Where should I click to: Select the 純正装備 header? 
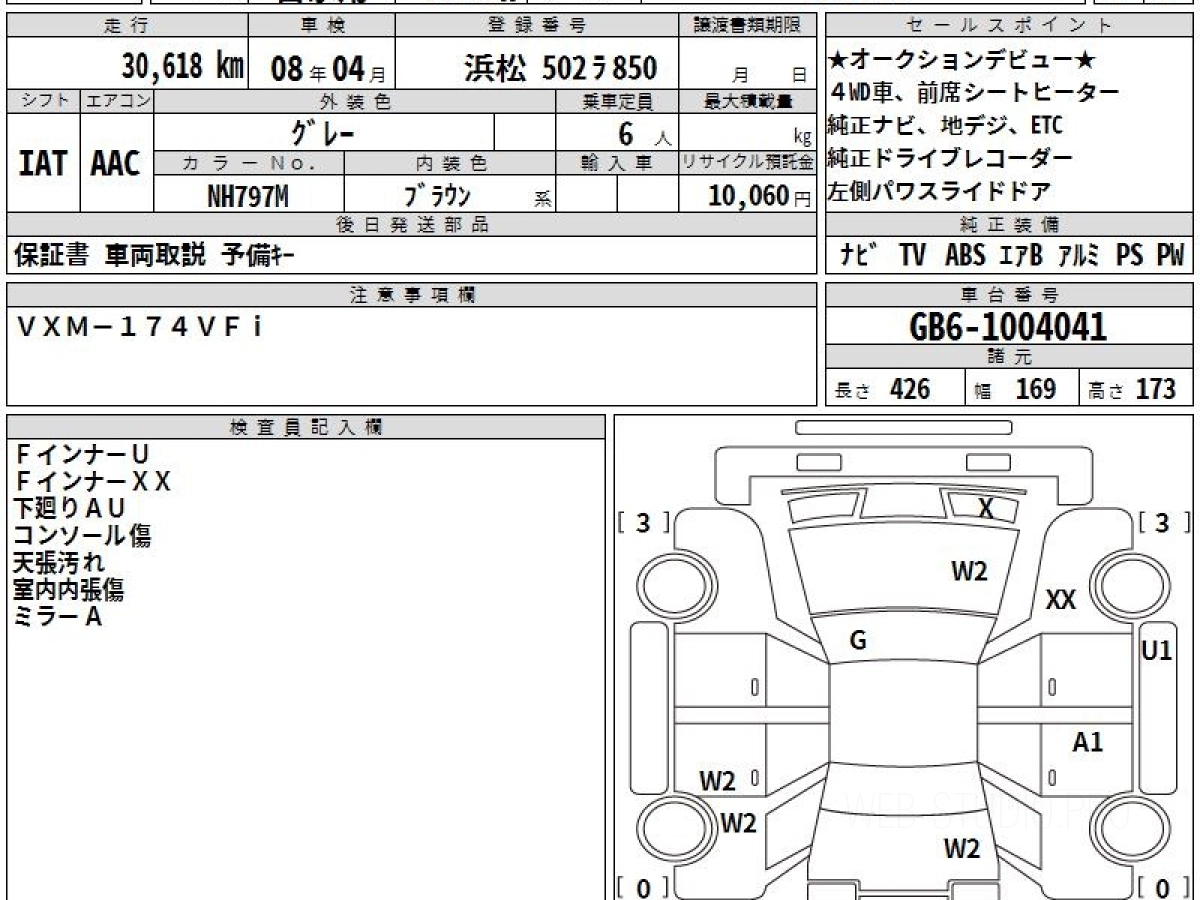[1010, 225]
